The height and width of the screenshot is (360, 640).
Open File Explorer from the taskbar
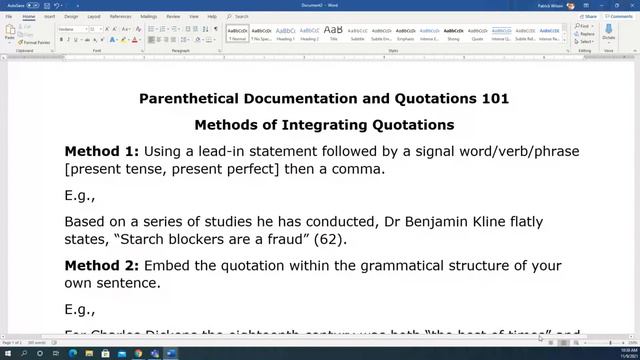[x=89, y=353]
